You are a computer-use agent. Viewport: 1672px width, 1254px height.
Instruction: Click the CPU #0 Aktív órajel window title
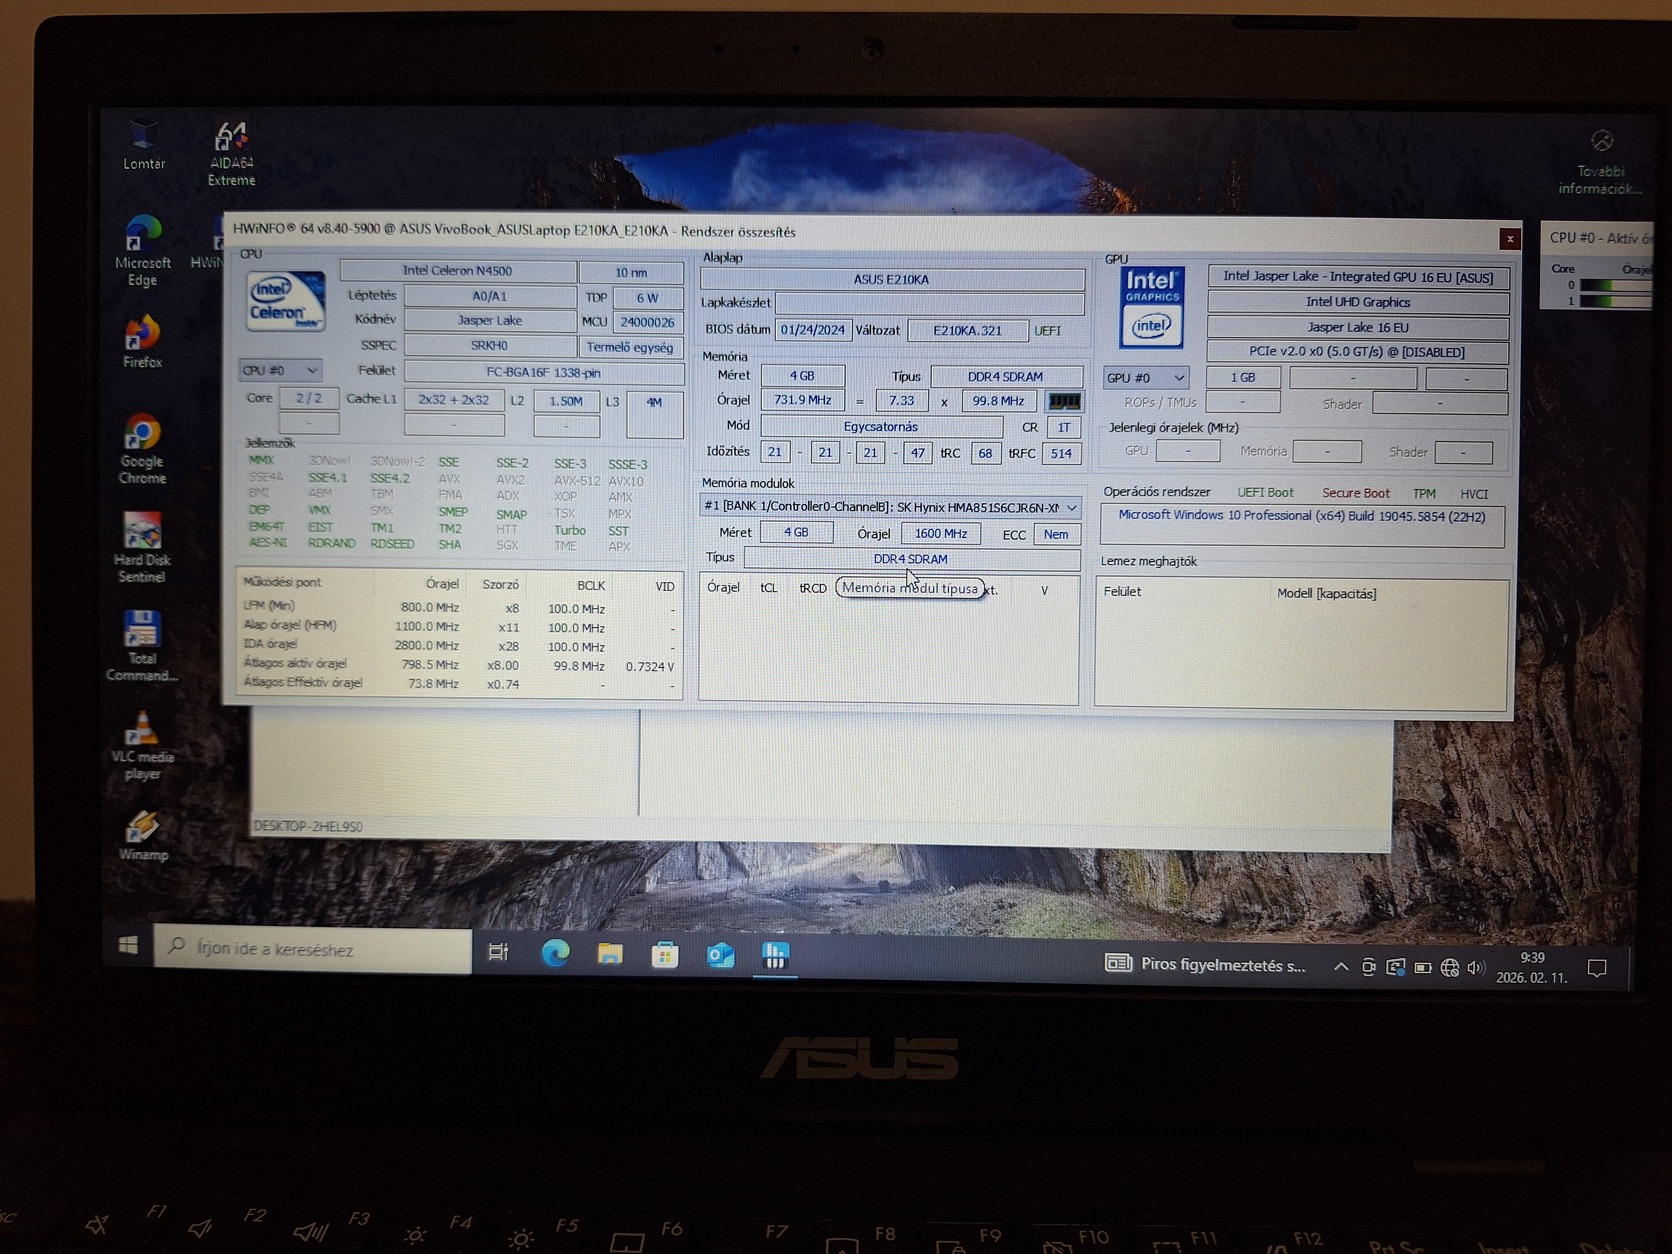pos(1600,238)
